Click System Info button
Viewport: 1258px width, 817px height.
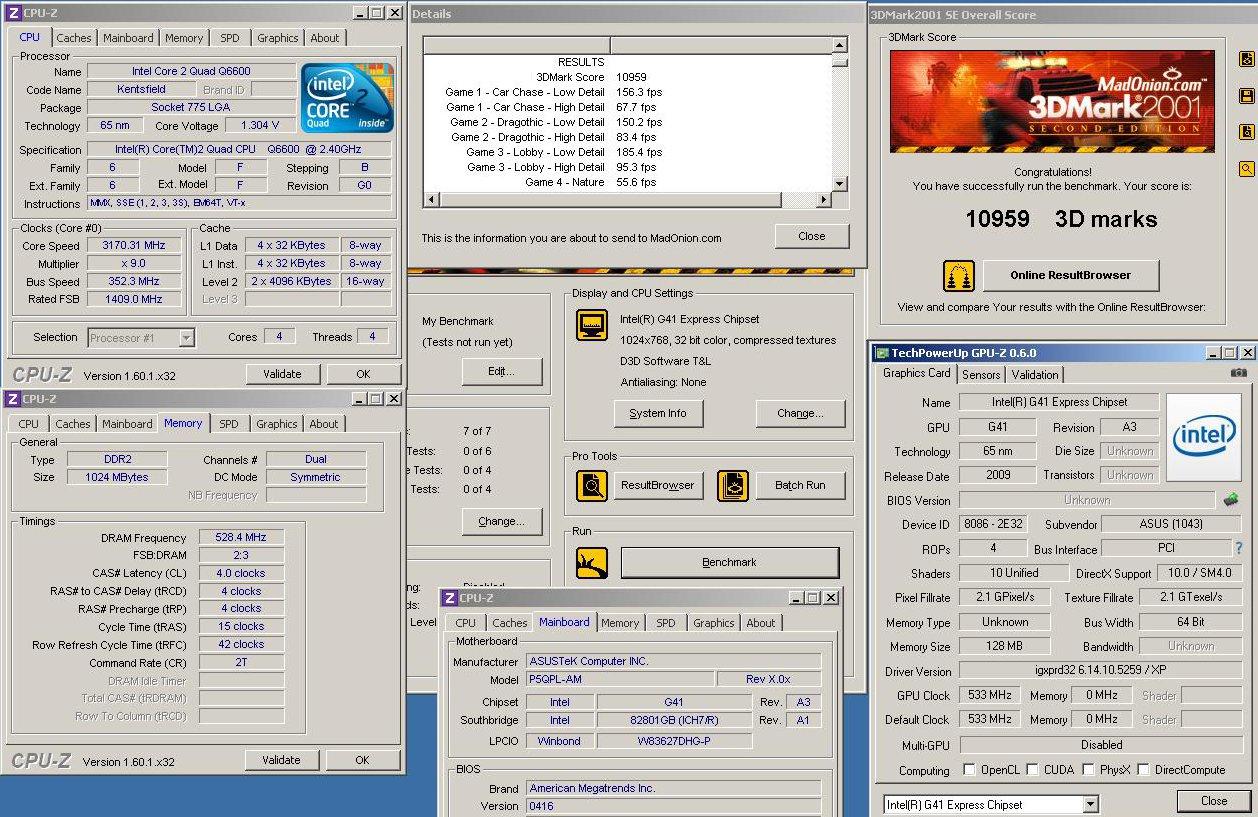(658, 413)
